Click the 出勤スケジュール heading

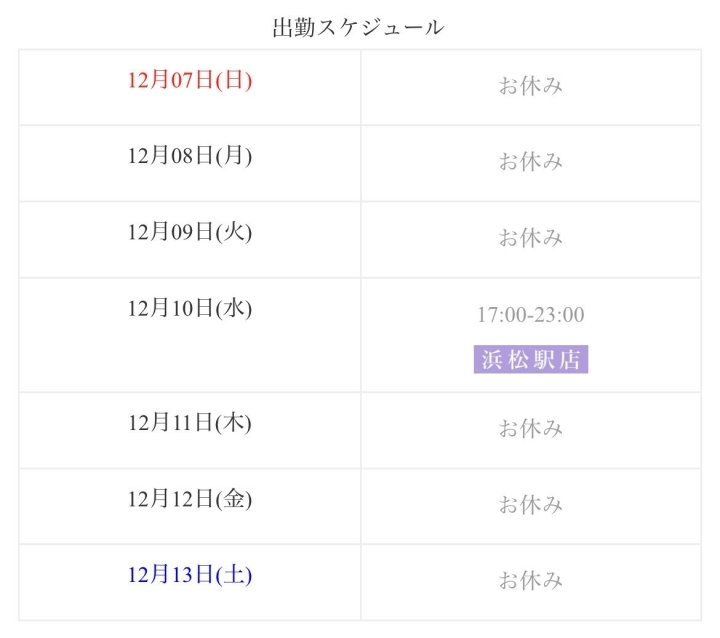point(358,28)
